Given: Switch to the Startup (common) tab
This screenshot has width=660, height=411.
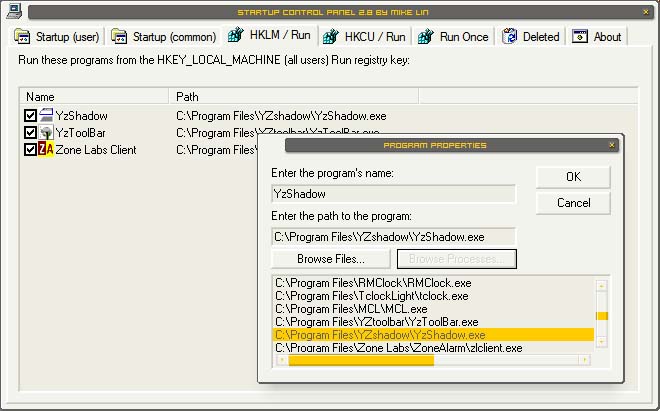Looking at the screenshot, I should click(163, 37).
